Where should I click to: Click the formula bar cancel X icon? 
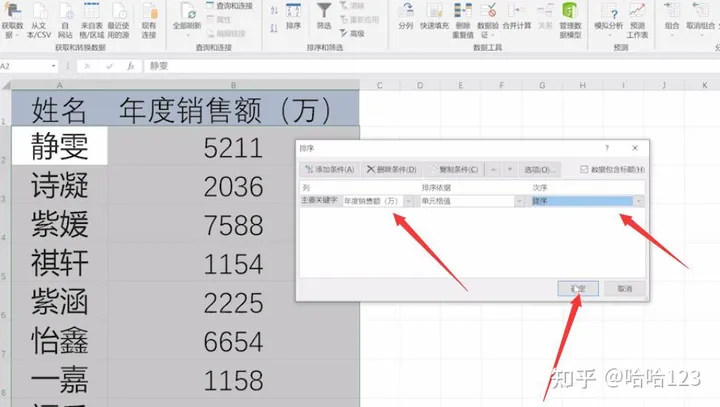87,66
